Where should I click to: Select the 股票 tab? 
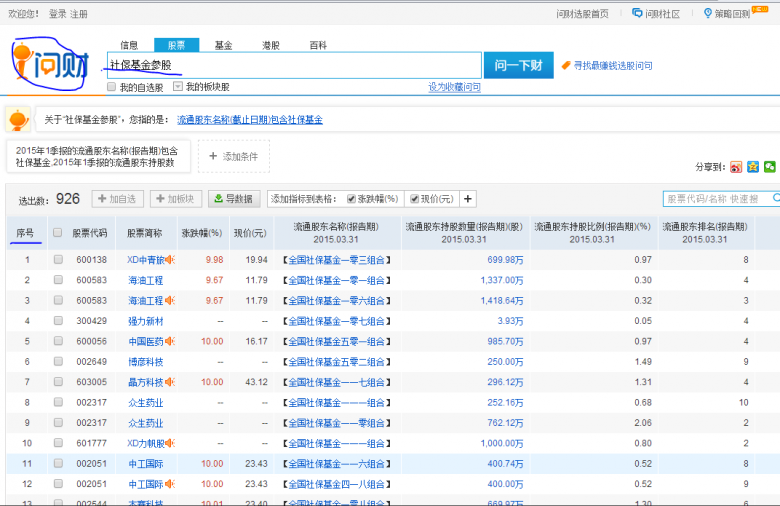(177, 45)
